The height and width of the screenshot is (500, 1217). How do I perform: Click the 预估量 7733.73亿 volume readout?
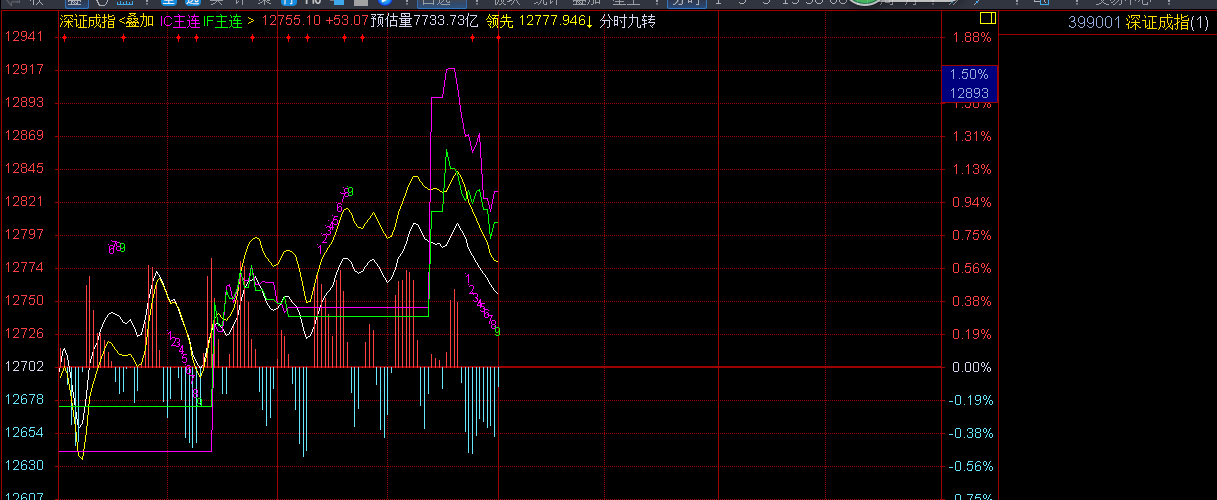424,21
